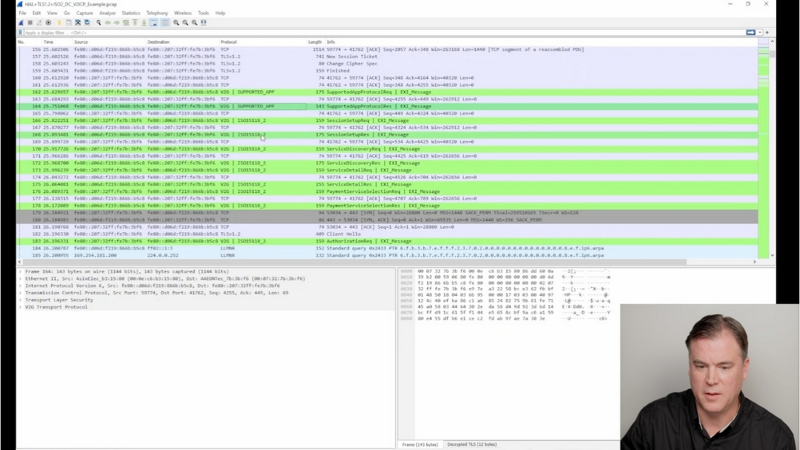Open the Telephony menu
800x450 pixels.
(x=157, y=13)
